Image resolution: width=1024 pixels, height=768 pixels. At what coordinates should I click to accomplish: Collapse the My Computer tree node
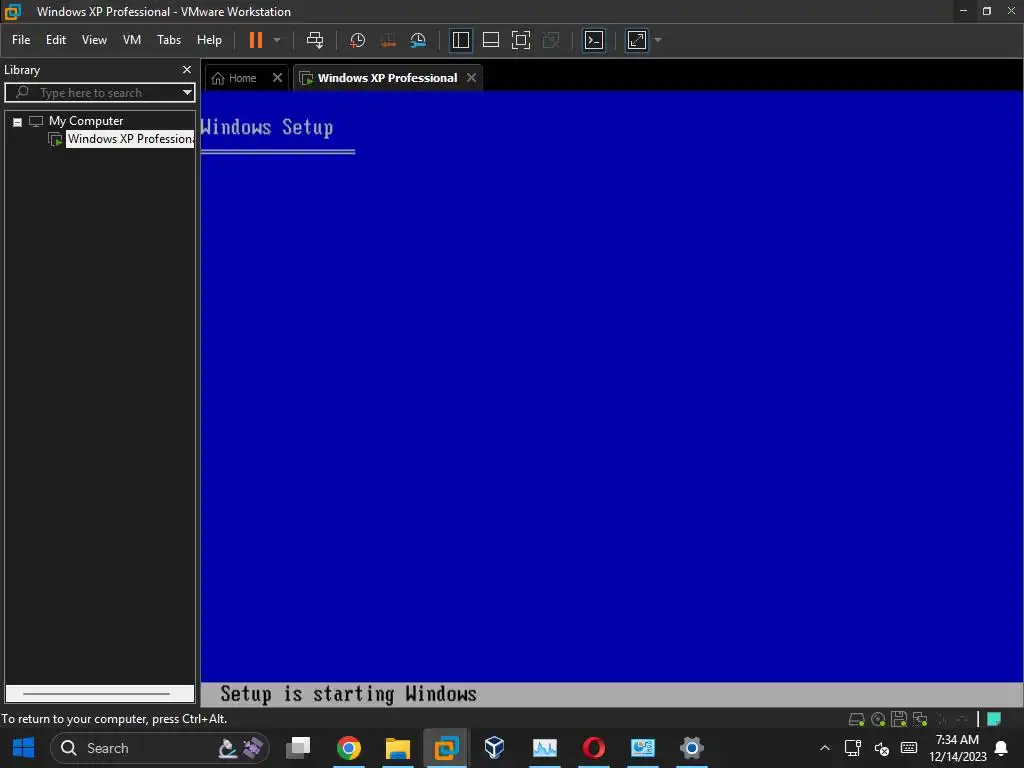point(18,122)
